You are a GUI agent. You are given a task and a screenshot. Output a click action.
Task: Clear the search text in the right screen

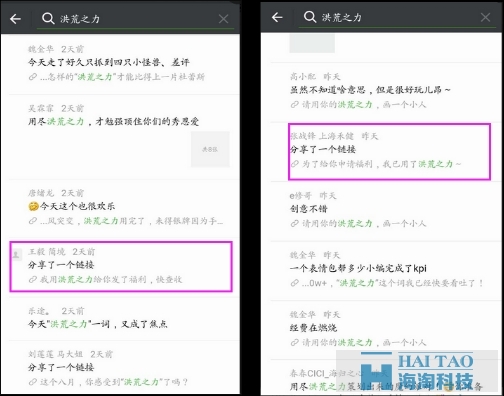485,17
